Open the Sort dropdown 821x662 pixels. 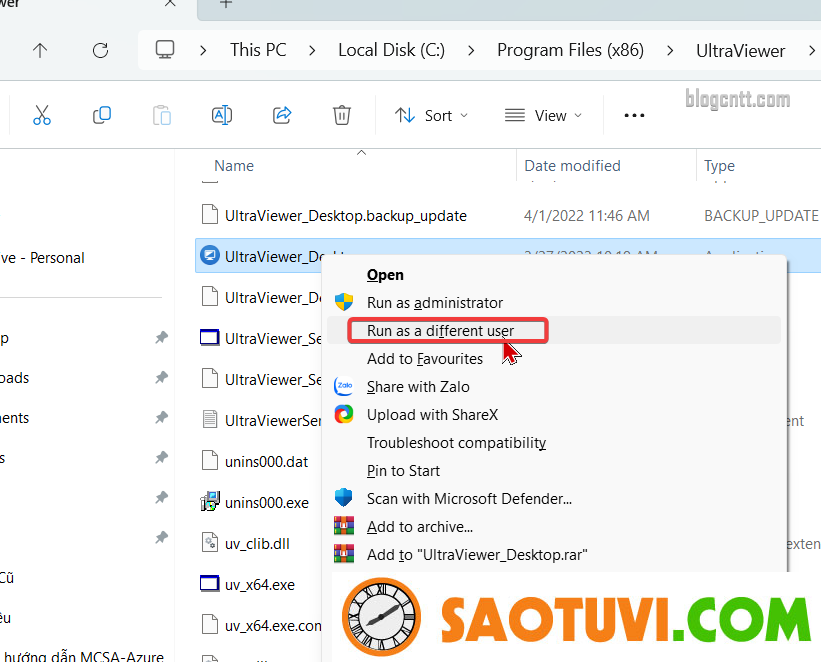click(x=431, y=115)
